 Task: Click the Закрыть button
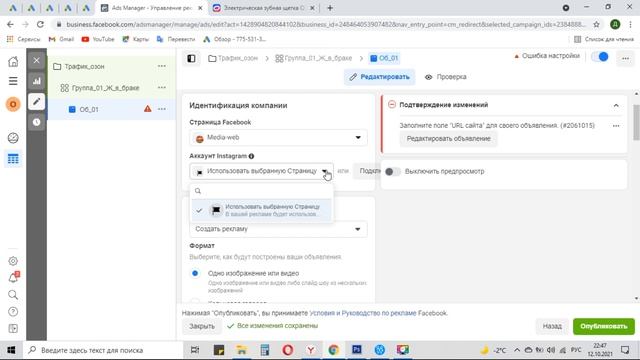[x=202, y=326]
